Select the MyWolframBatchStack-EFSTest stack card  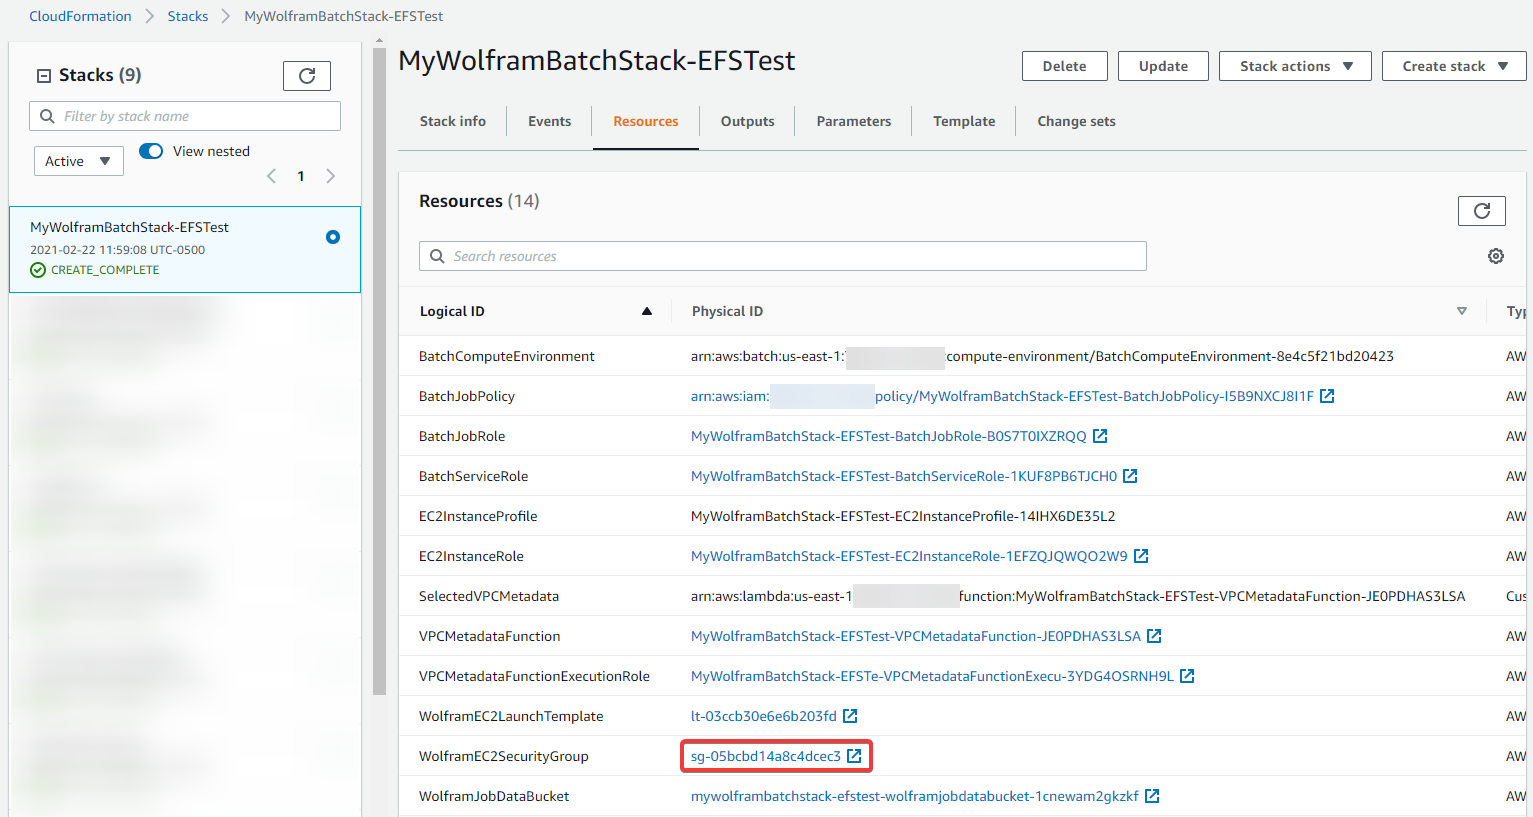[x=185, y=249]
